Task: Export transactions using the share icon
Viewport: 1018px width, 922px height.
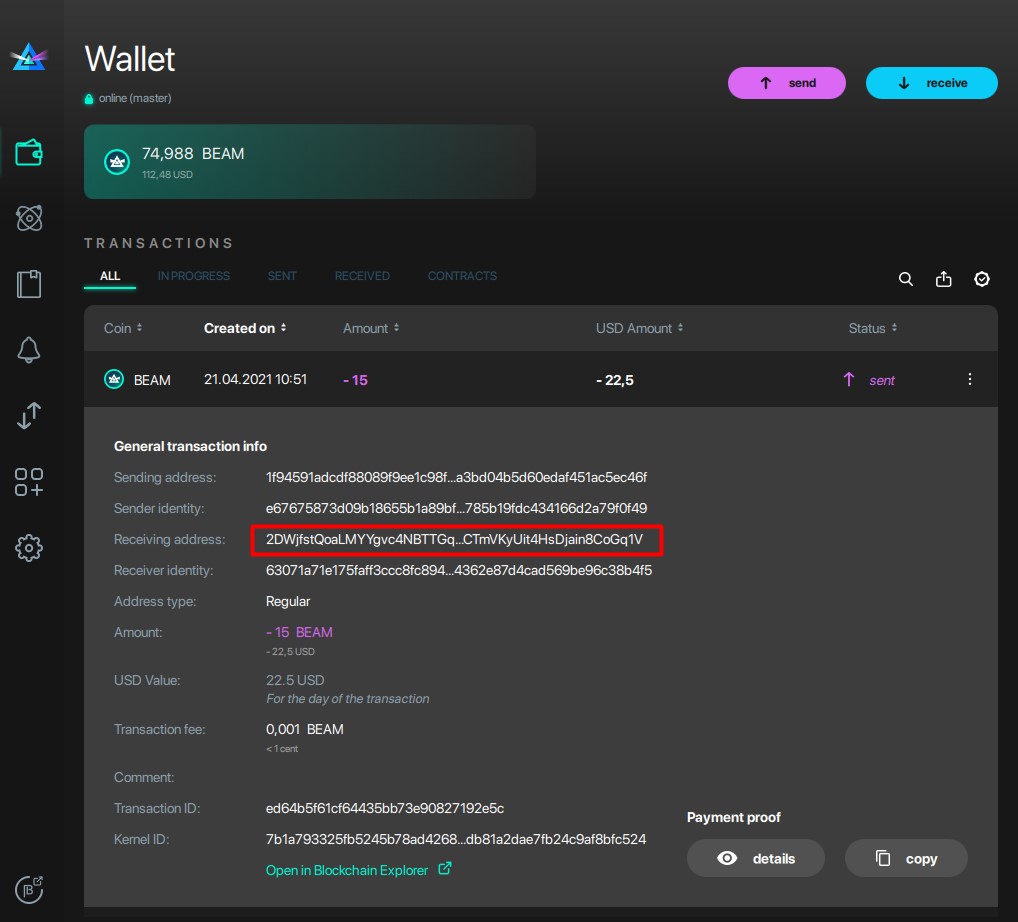Action: [x=943, y=280]
